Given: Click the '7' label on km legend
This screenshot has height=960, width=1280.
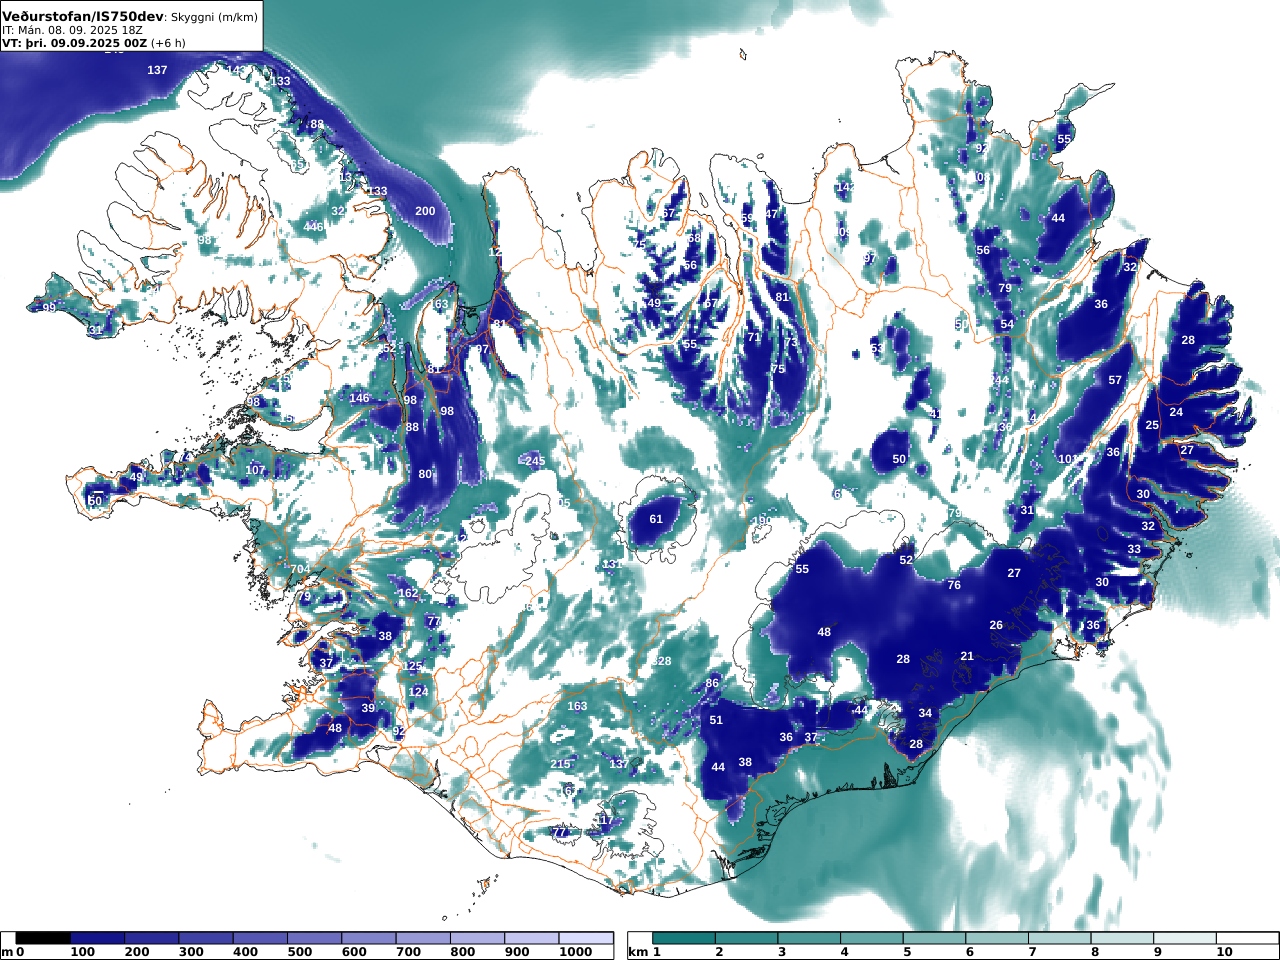Looking at the screenshot, I should [x=1033, y=952].
